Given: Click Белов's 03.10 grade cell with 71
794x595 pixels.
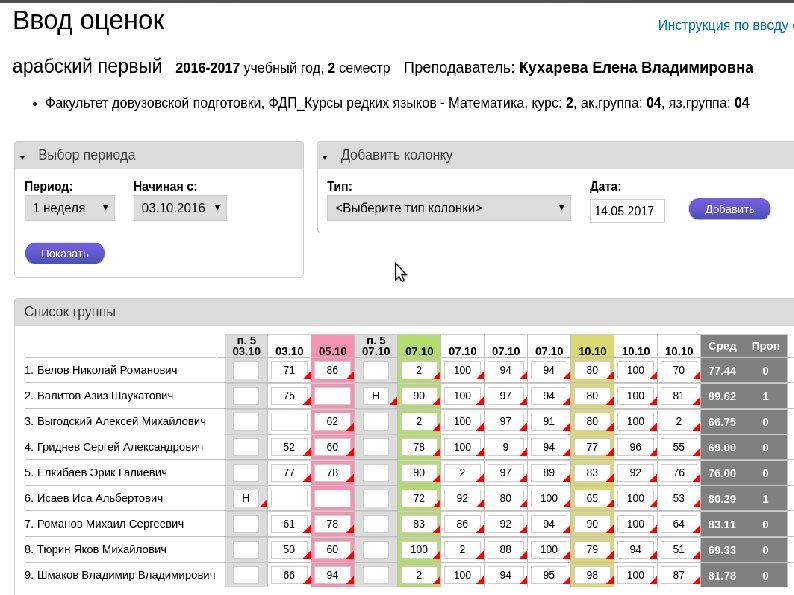Looking at the screenshot, I should click(x=289, y=370).
